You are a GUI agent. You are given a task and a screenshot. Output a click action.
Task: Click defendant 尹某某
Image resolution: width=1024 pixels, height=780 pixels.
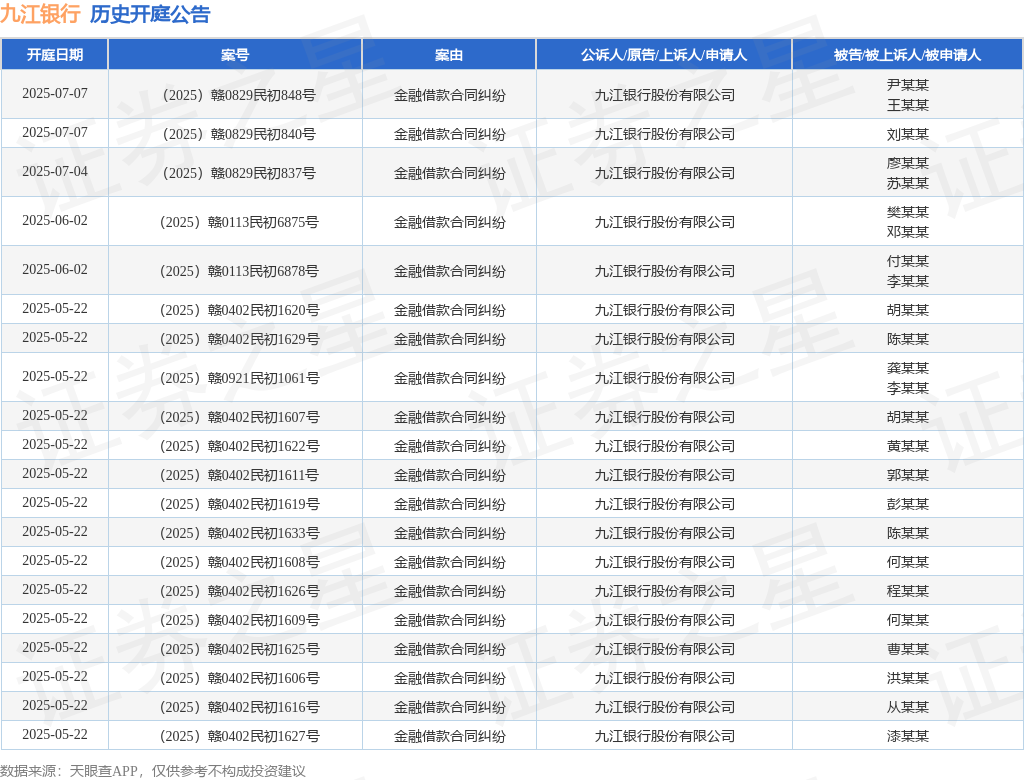[908, 85]
